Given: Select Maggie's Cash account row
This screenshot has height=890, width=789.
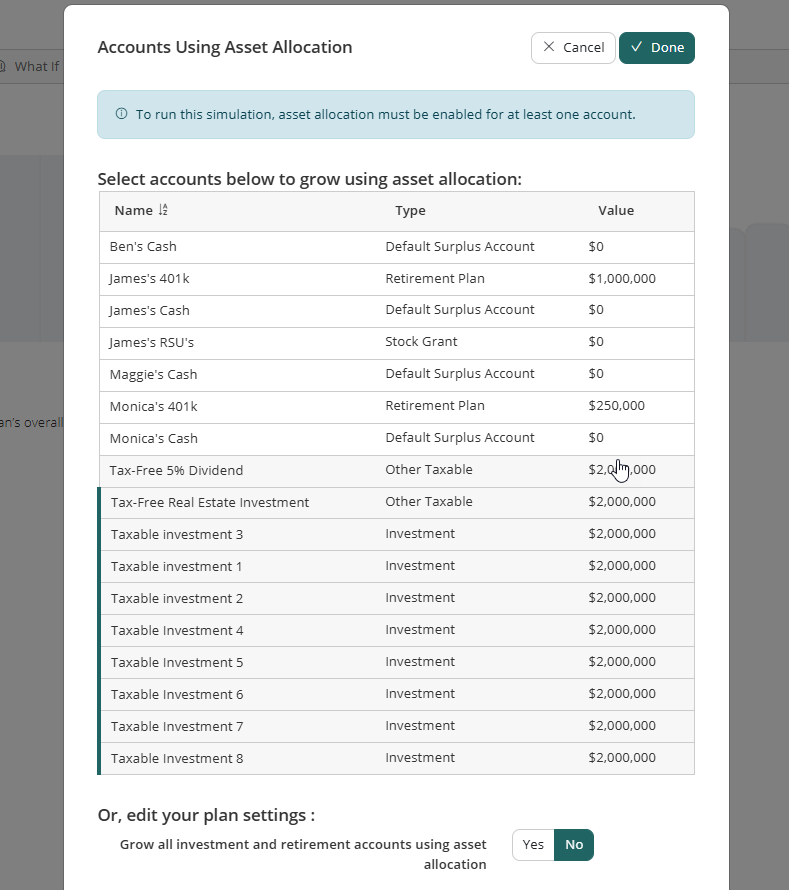Looking at the screenshot, I should click(x=396, y=375).
